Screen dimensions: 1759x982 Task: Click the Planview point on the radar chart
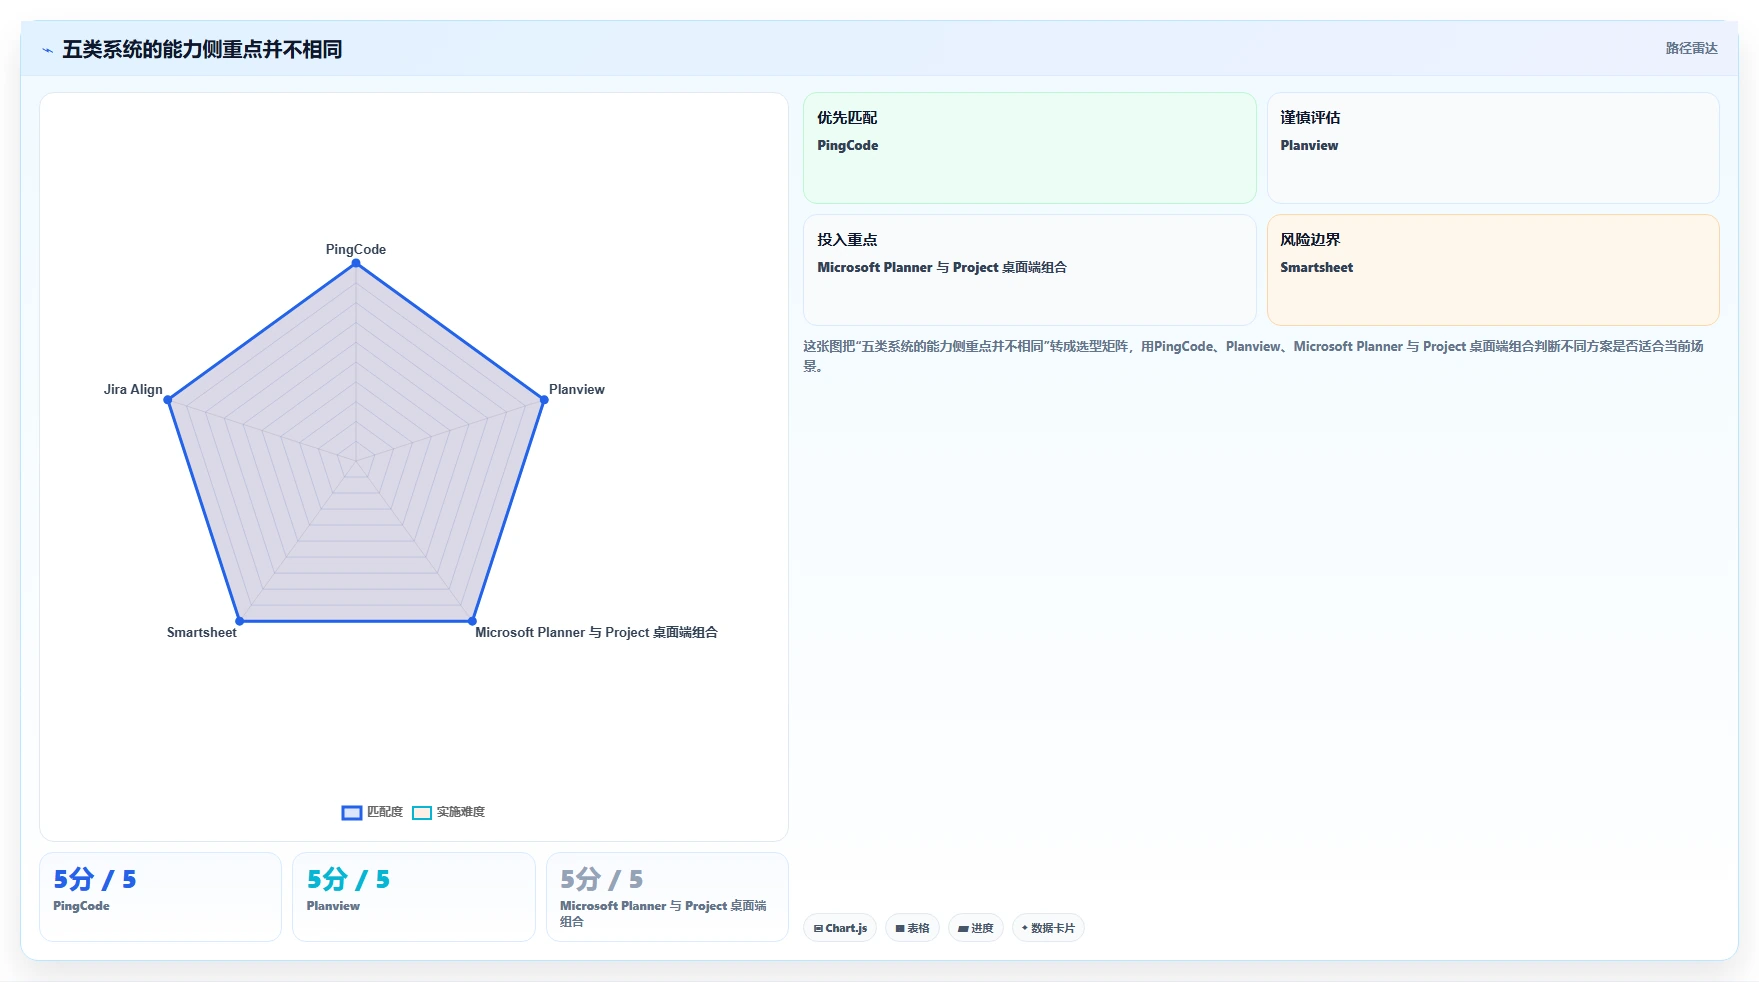pyautogui.click(x=544, y=400)
